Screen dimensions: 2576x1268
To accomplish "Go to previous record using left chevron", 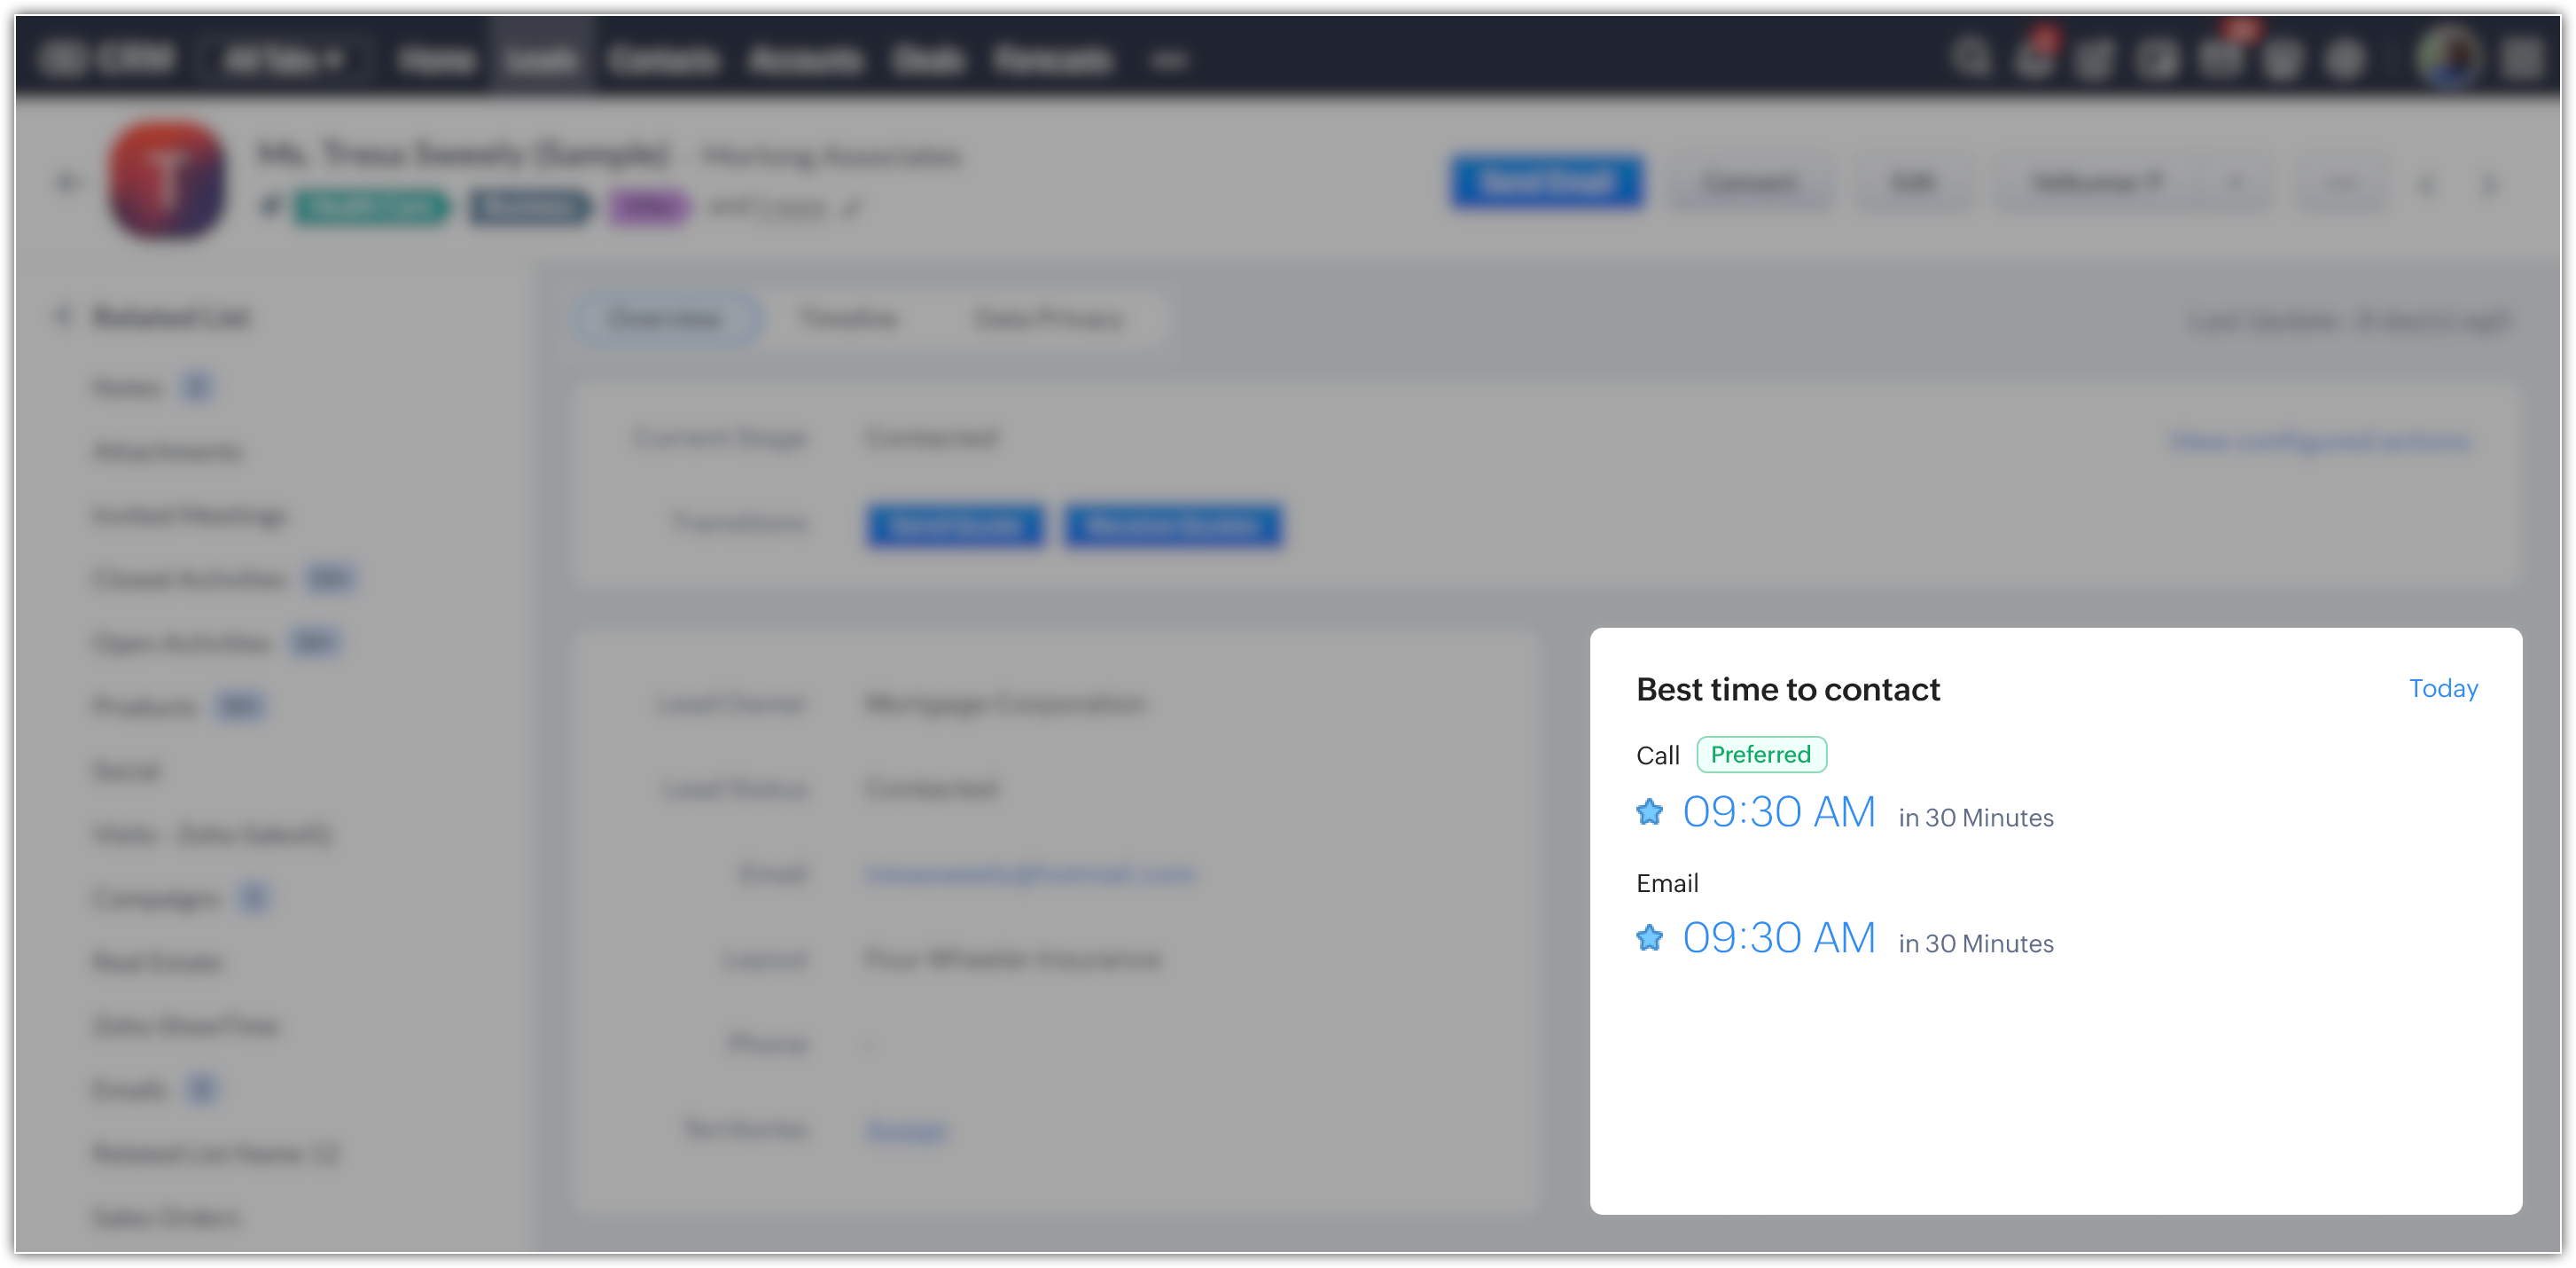I will pos(2426,184).
